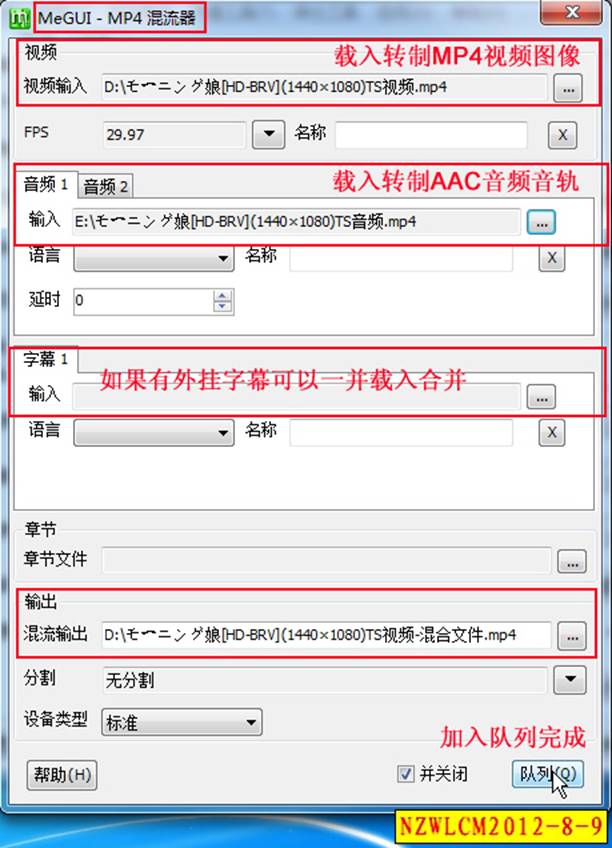
Task: Click the 章节文件 path field
Action: [x=327, y=560]
